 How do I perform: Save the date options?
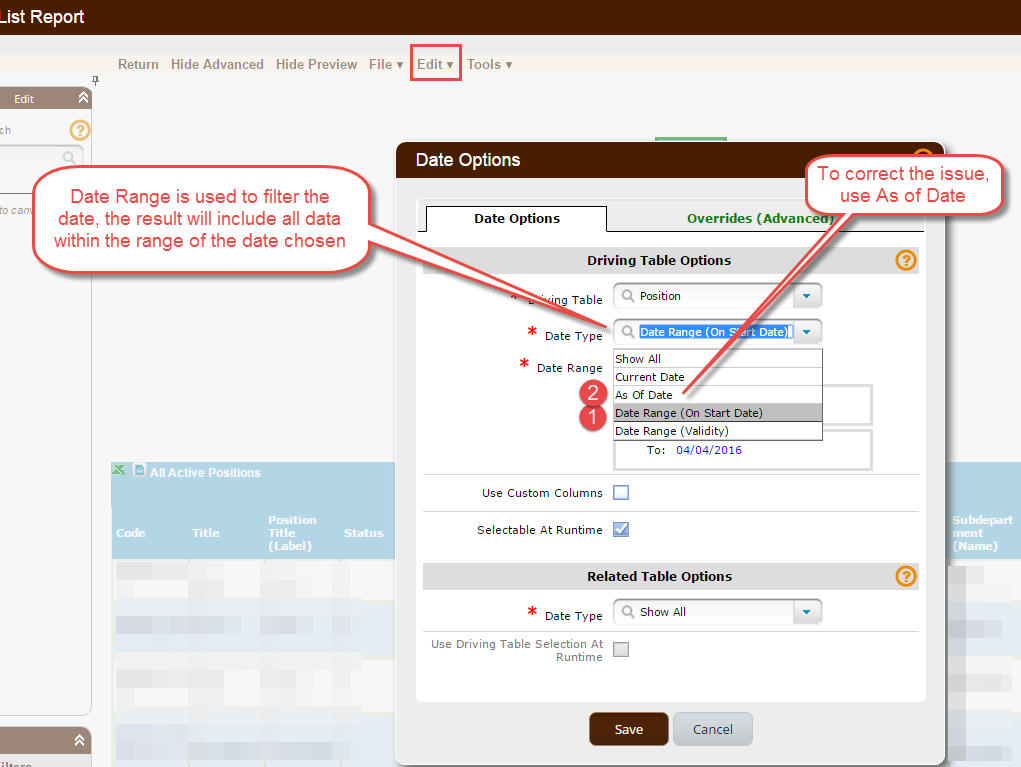[628, 729]
